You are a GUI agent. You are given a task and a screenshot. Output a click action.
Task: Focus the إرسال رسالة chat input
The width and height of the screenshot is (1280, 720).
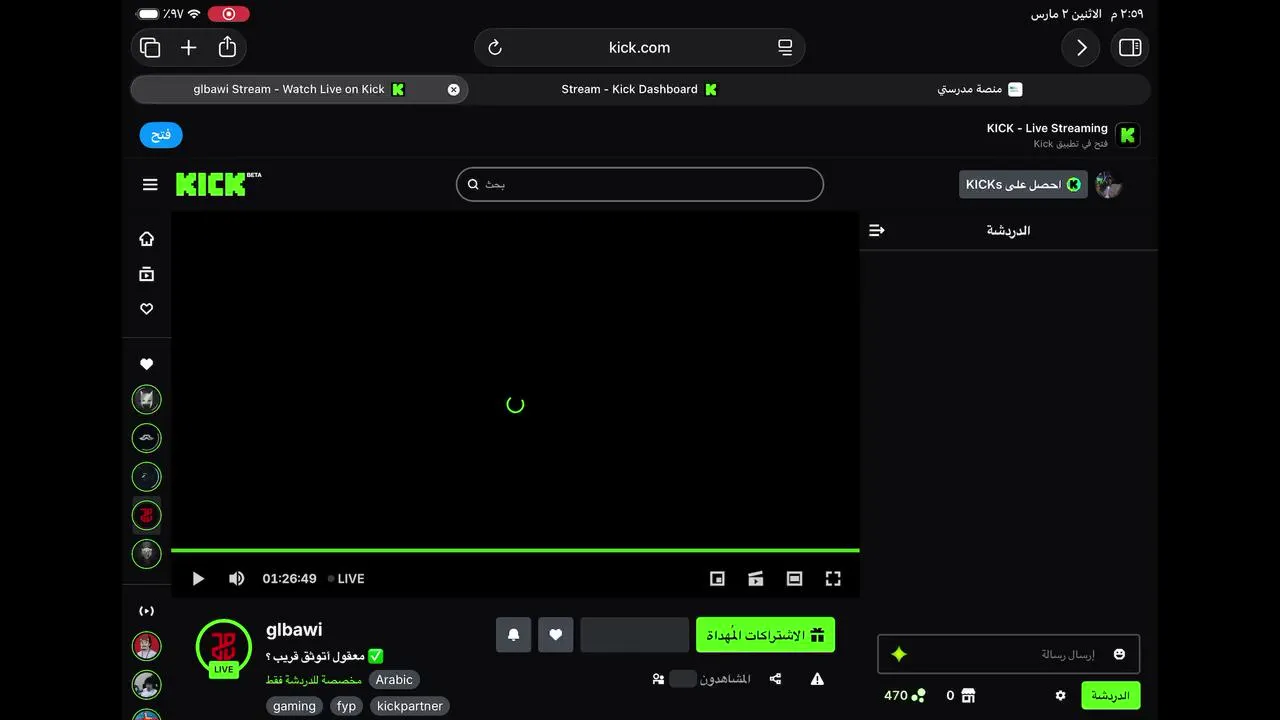click(x=1008, y=654)
